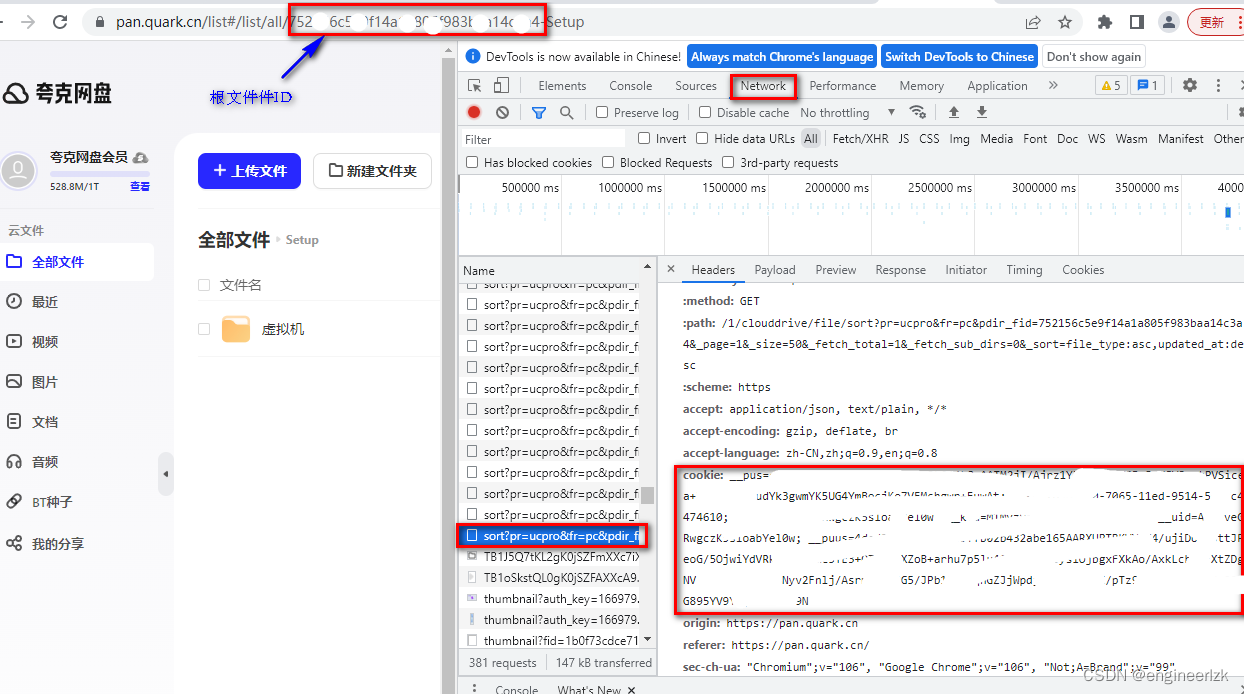Click Always match Chrome's language button
This screenshot has width=1244, height=694.
click(782, 57)
